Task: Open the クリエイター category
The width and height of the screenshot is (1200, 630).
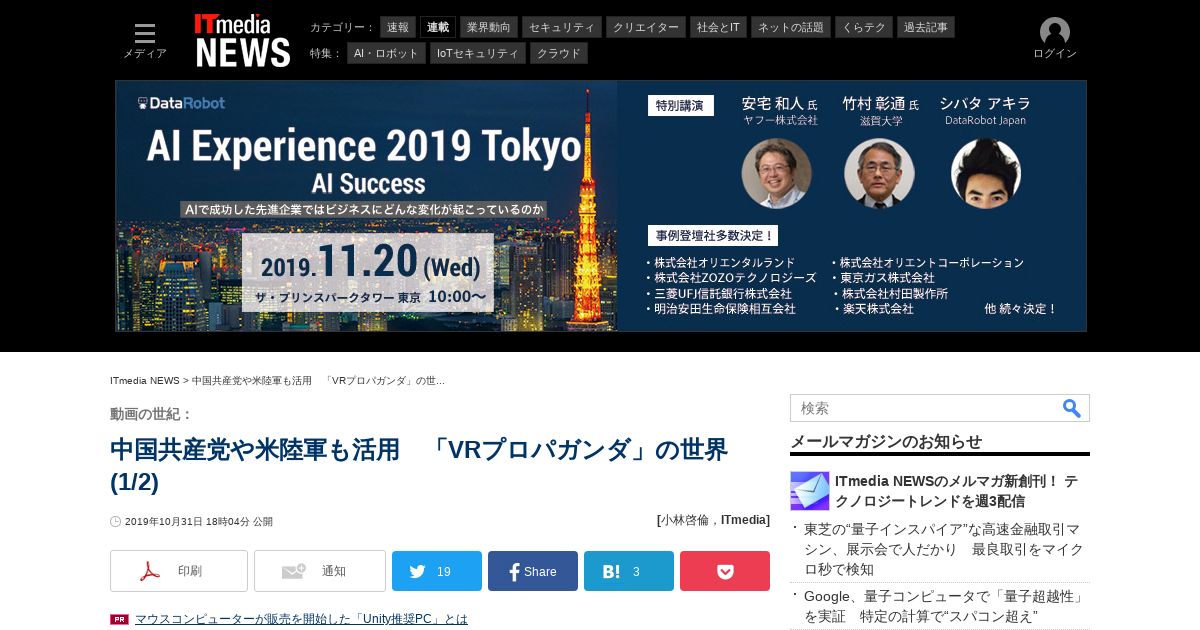Action: [646, 27]
